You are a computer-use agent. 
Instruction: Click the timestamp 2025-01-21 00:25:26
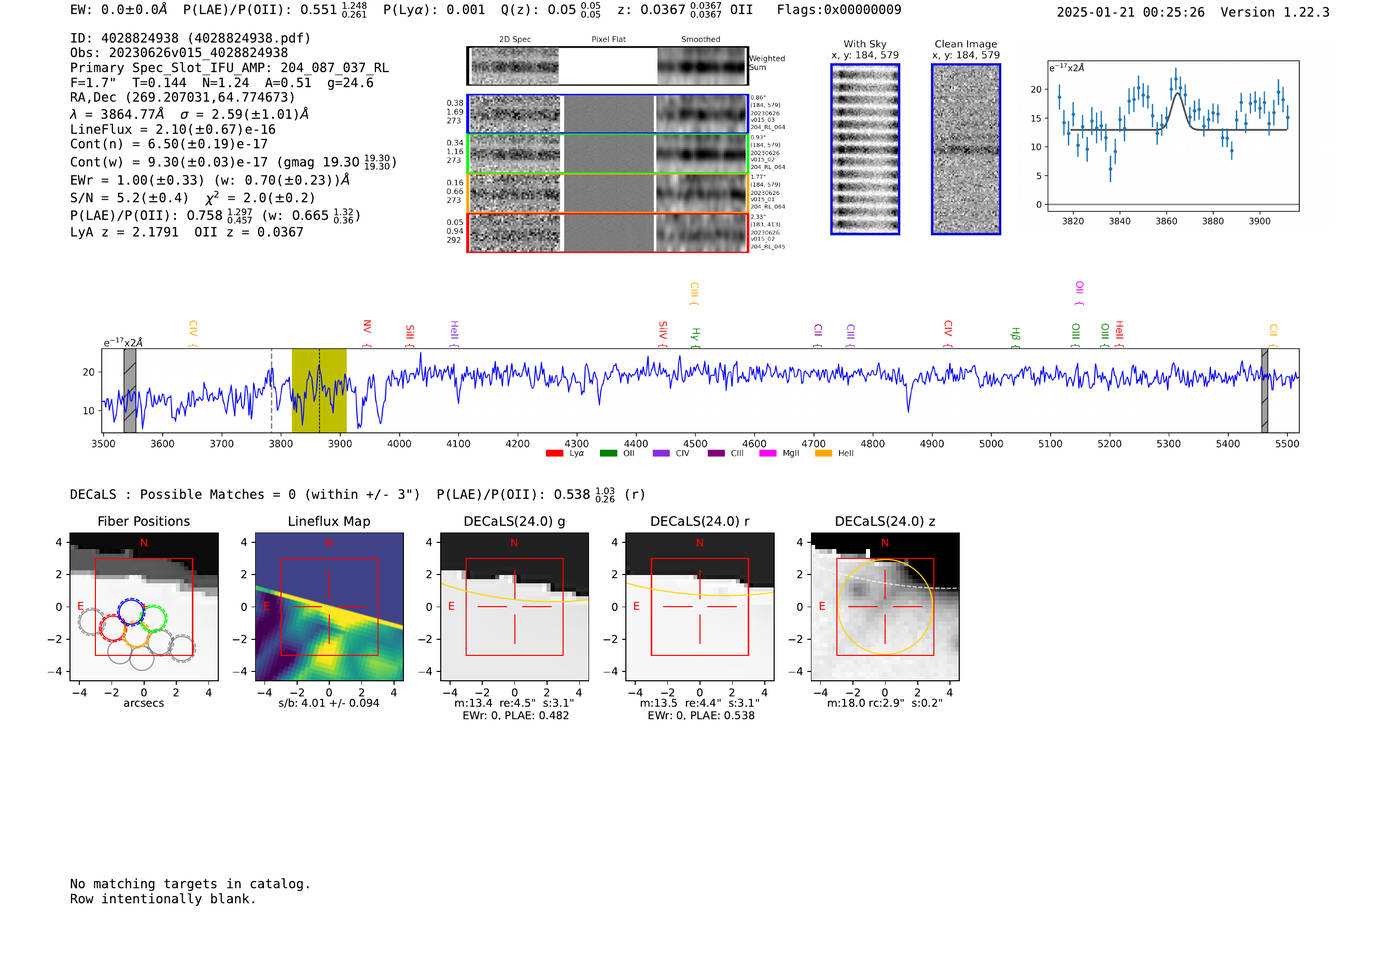pos(1130,13)
